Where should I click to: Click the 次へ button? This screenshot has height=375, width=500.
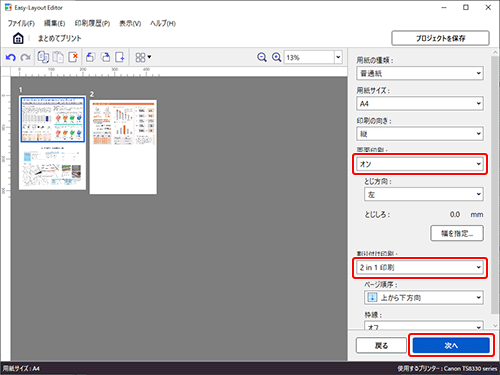[451, 346]
